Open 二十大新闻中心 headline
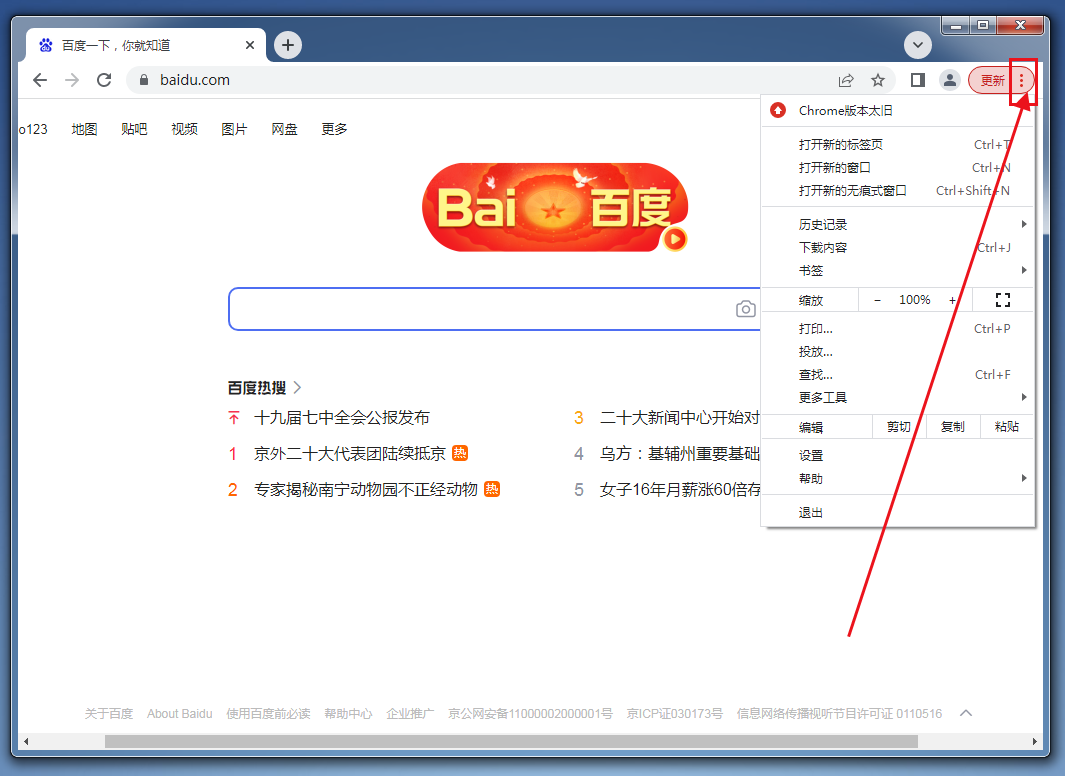This screenshot has height=776, width=1065. click(679, 418)
